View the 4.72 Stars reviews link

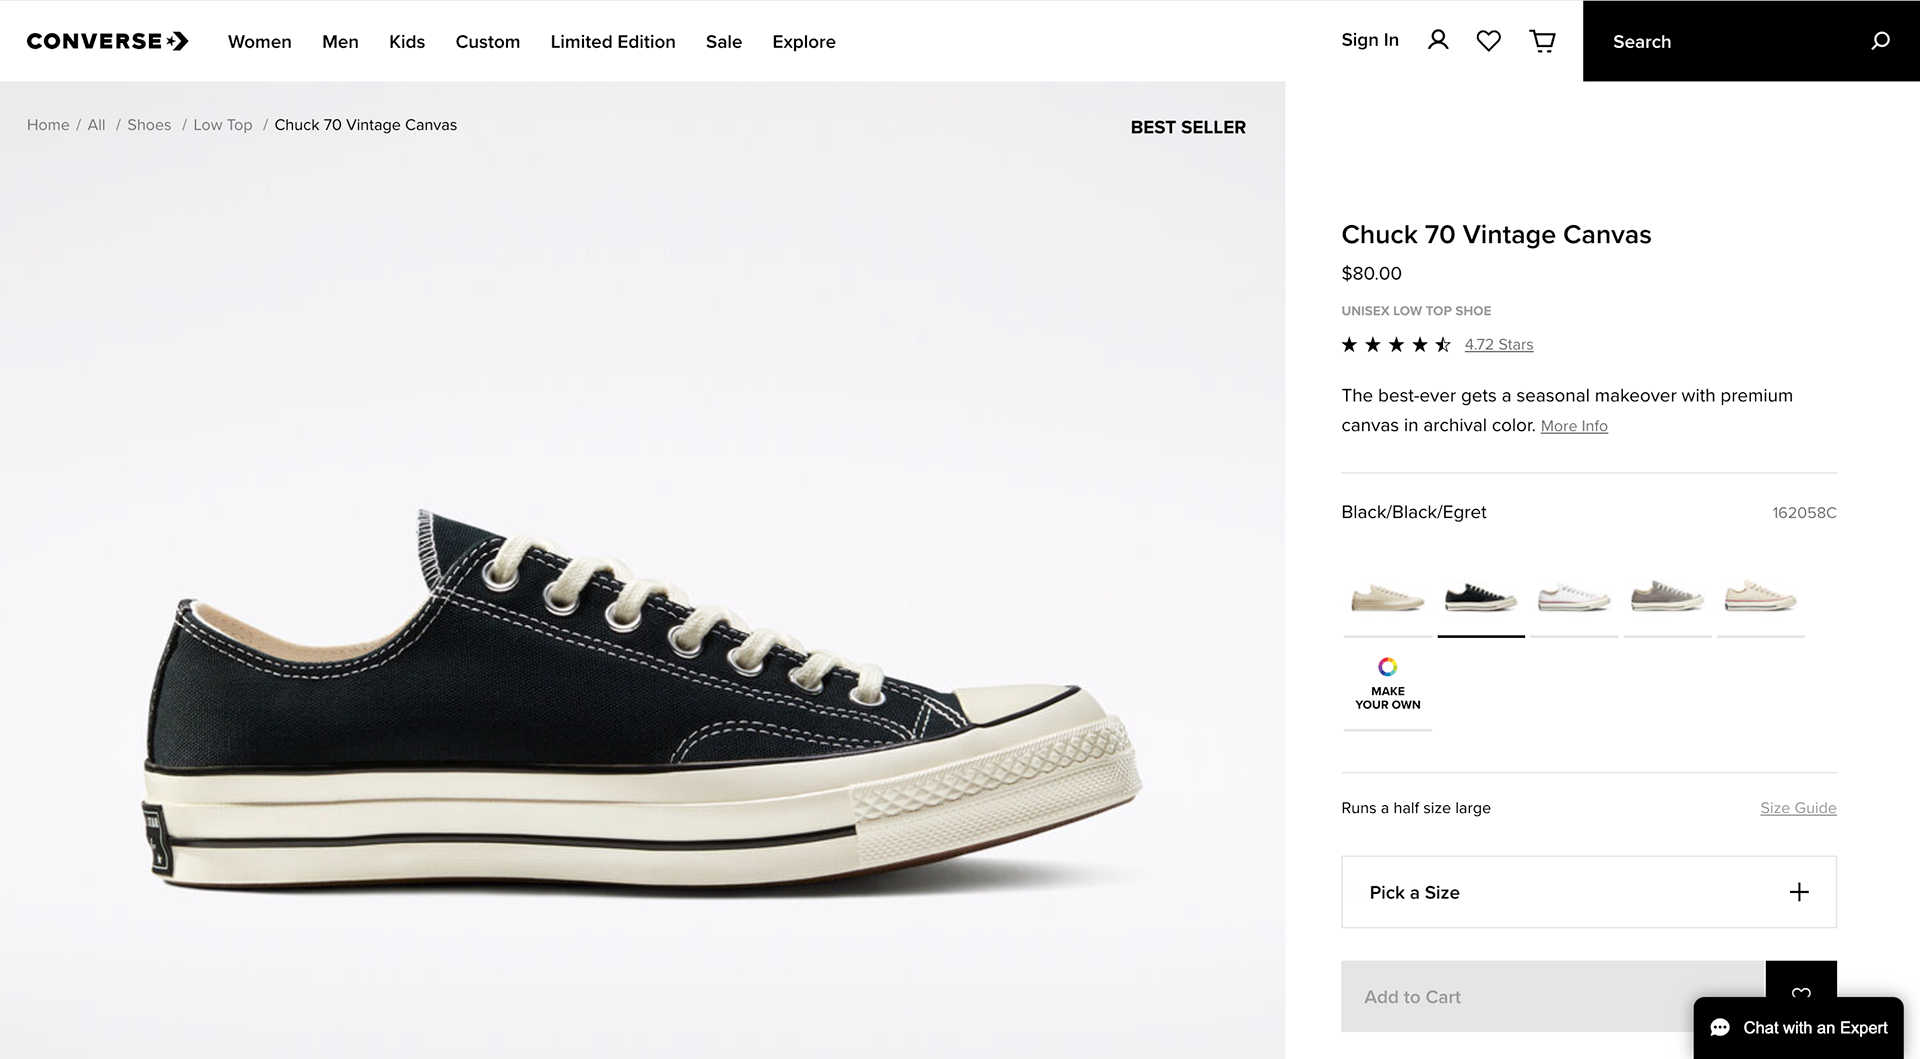[1498, 345]
